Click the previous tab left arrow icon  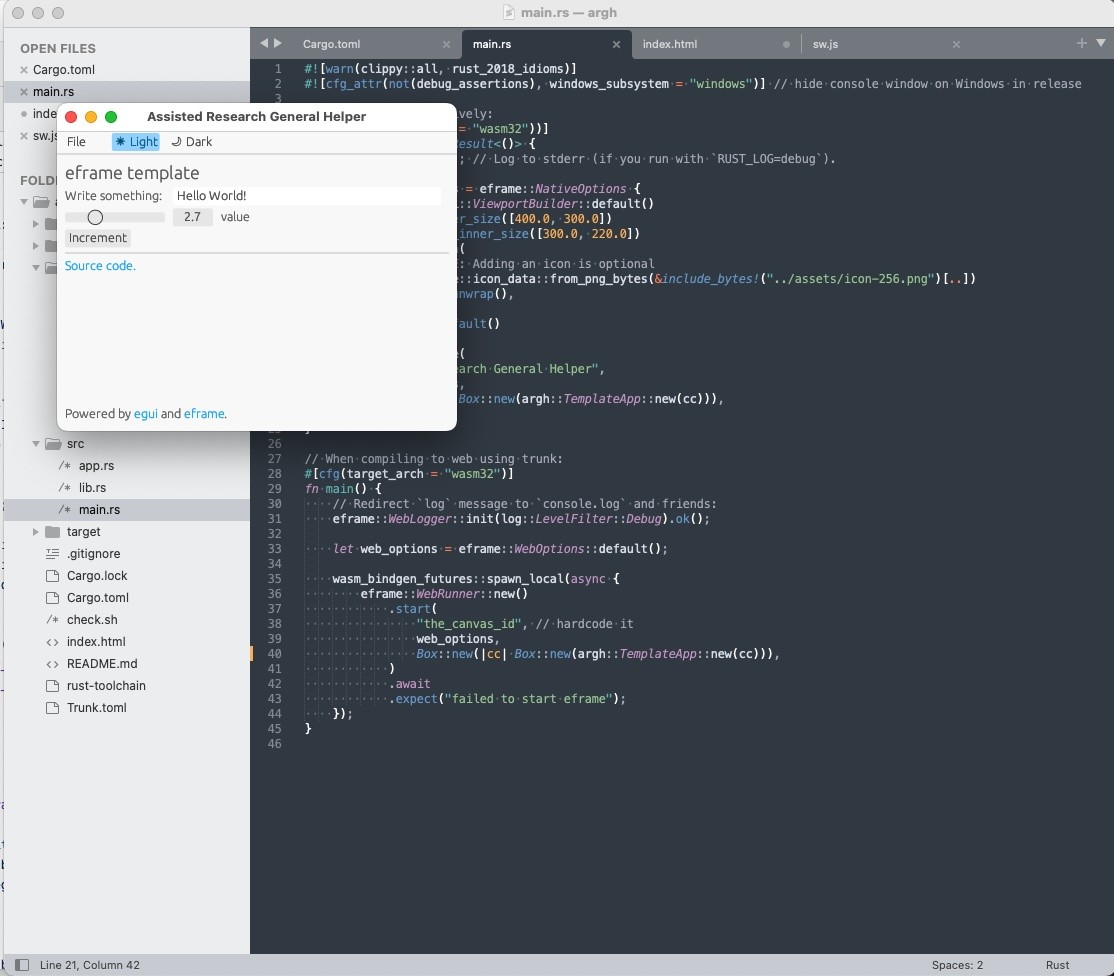[x=264, y=43]
